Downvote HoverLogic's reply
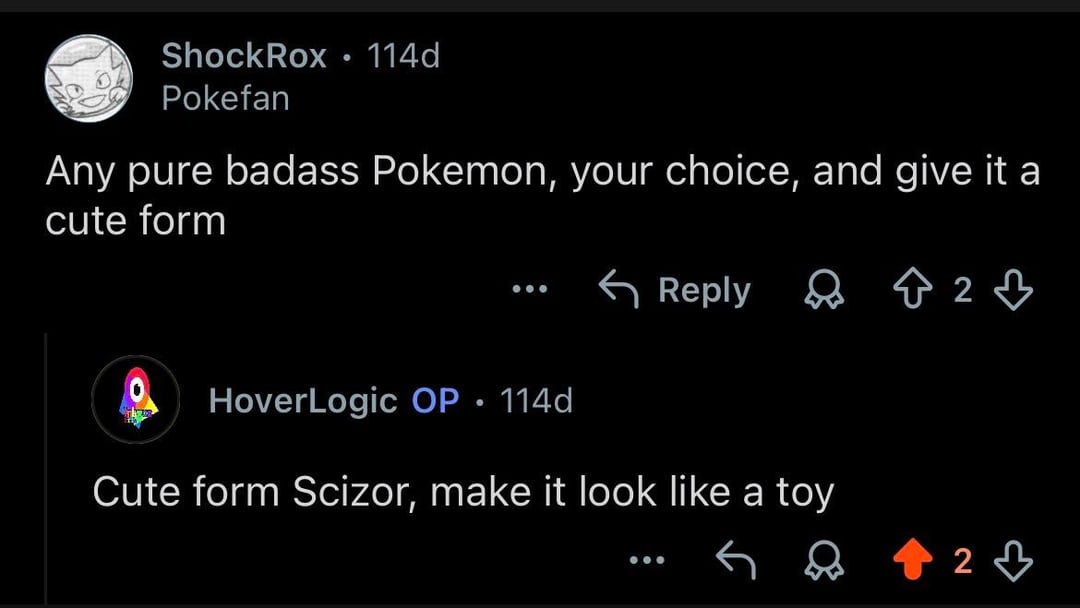Screen dimensions: 1080x608 [1014, 561]
